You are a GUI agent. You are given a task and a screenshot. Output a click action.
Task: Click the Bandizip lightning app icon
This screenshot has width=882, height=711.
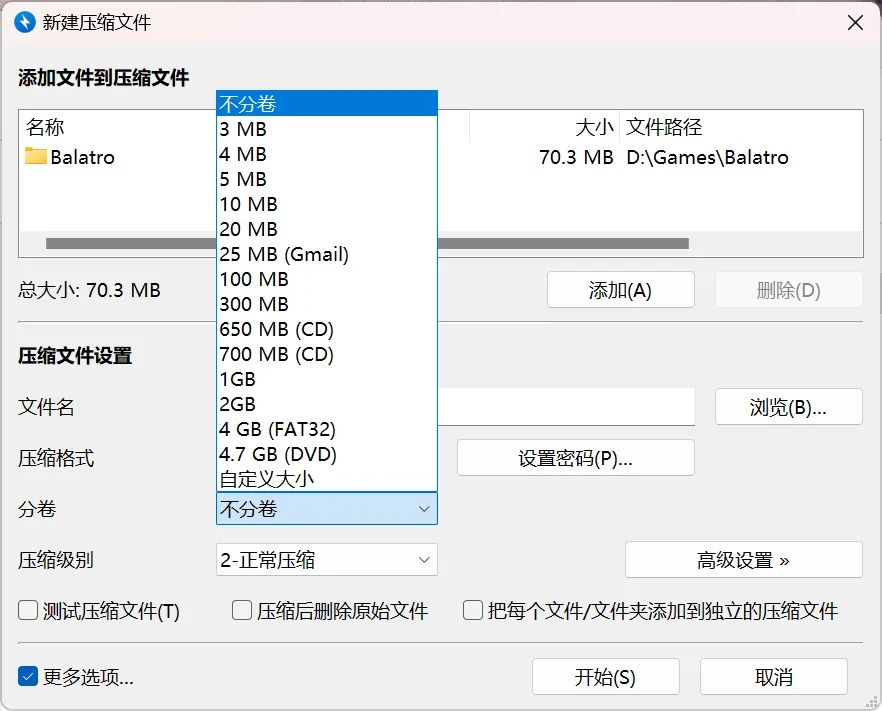pyautogui.click(x=25, y=22)
